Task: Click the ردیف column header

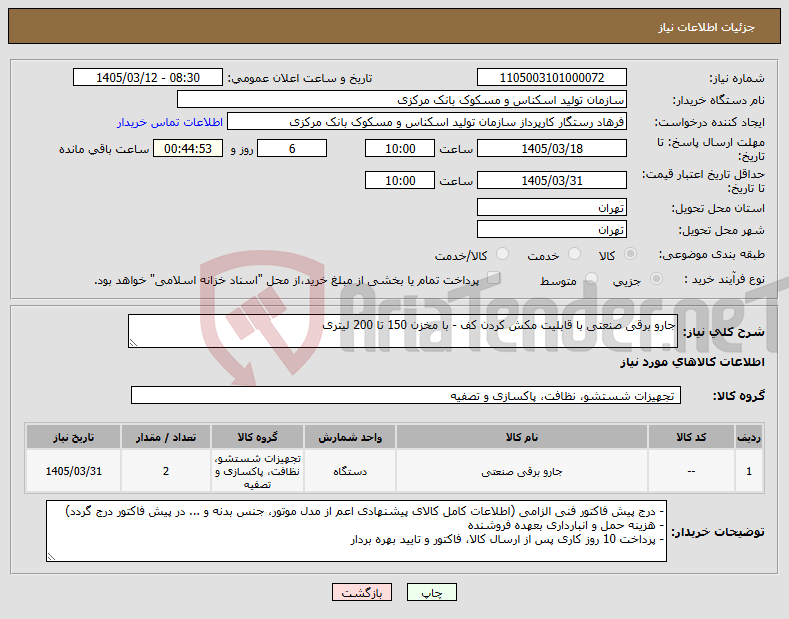Action: pyautogui.click(x=749, y=437)
